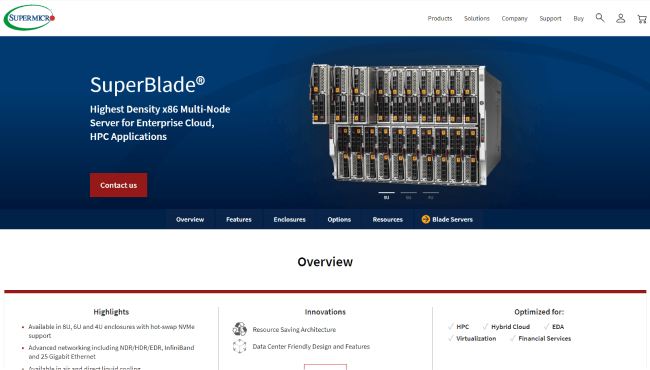Click the 'Optimized for:' heading
This screenshot has width=650, height=370.
[x=539, y=312]
